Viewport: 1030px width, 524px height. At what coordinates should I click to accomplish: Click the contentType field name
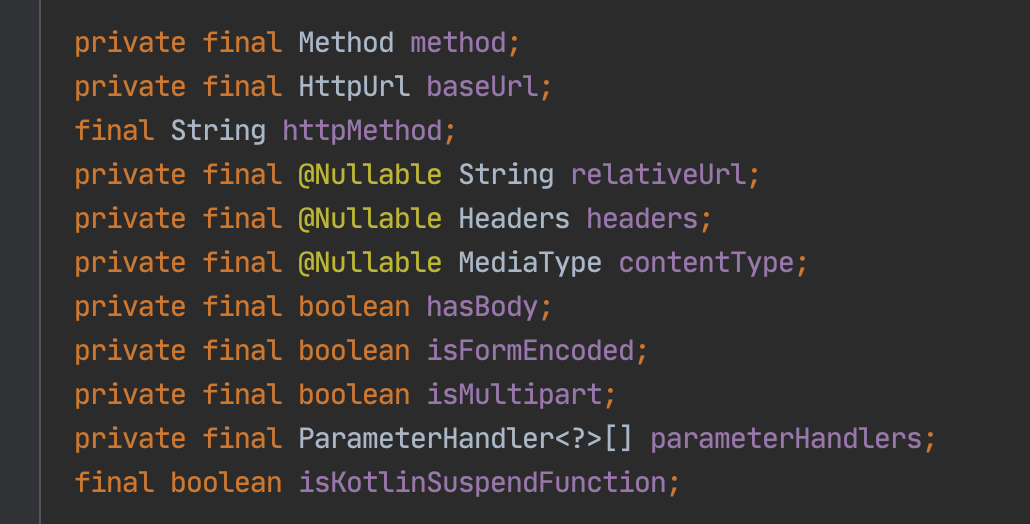coord(706,263)
